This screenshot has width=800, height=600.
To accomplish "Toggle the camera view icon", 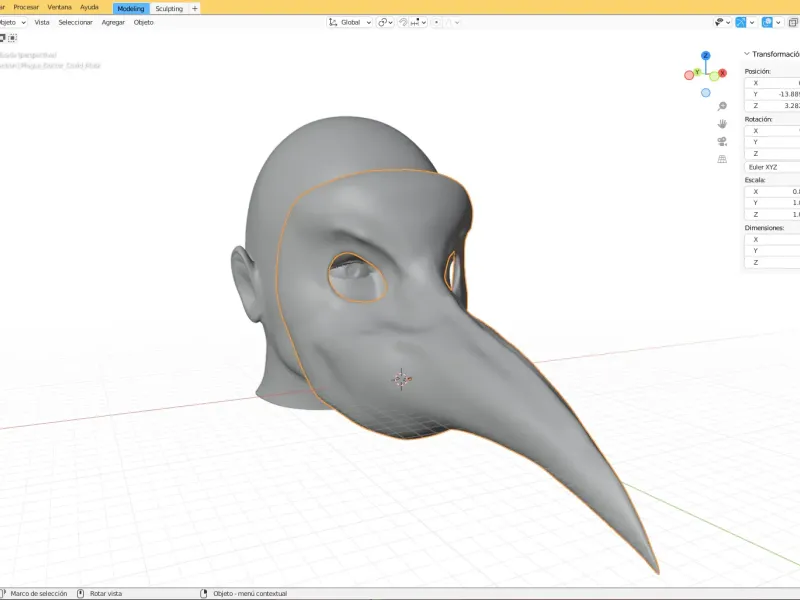I will pos(722,141).
